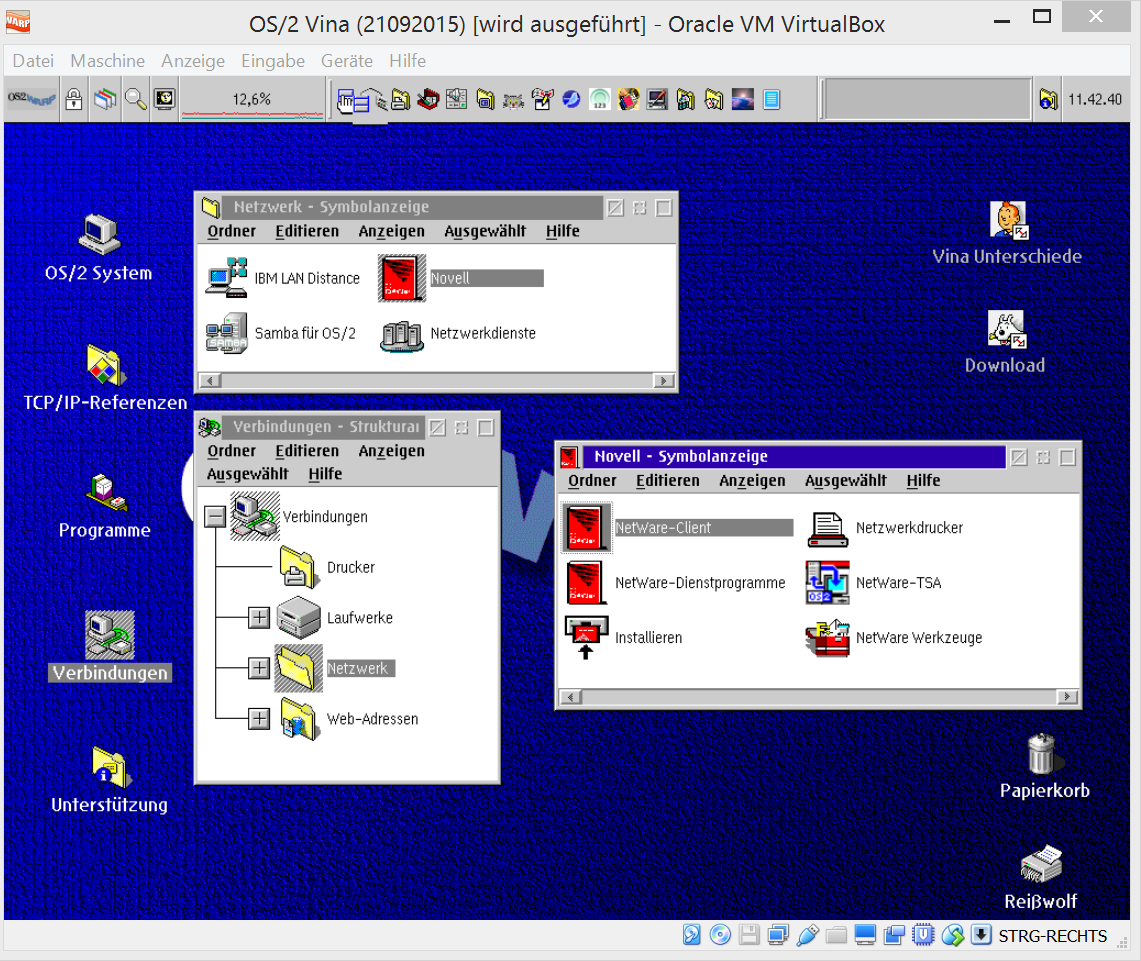Click VirtualBox USB status icon
This screenshot has height=961, width=1141.
pos(808,935)
